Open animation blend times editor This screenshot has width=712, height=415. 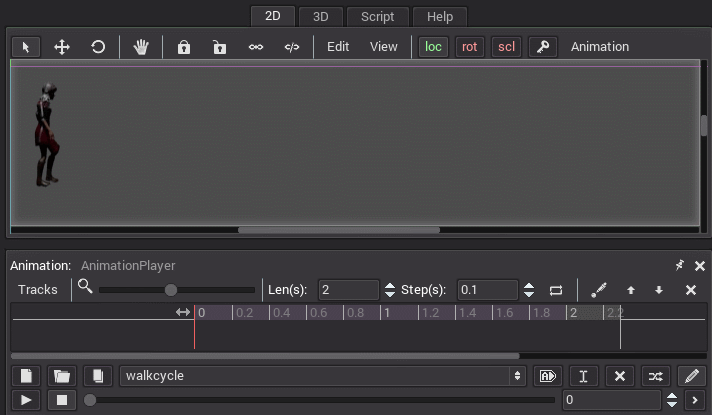click(655, 376)
